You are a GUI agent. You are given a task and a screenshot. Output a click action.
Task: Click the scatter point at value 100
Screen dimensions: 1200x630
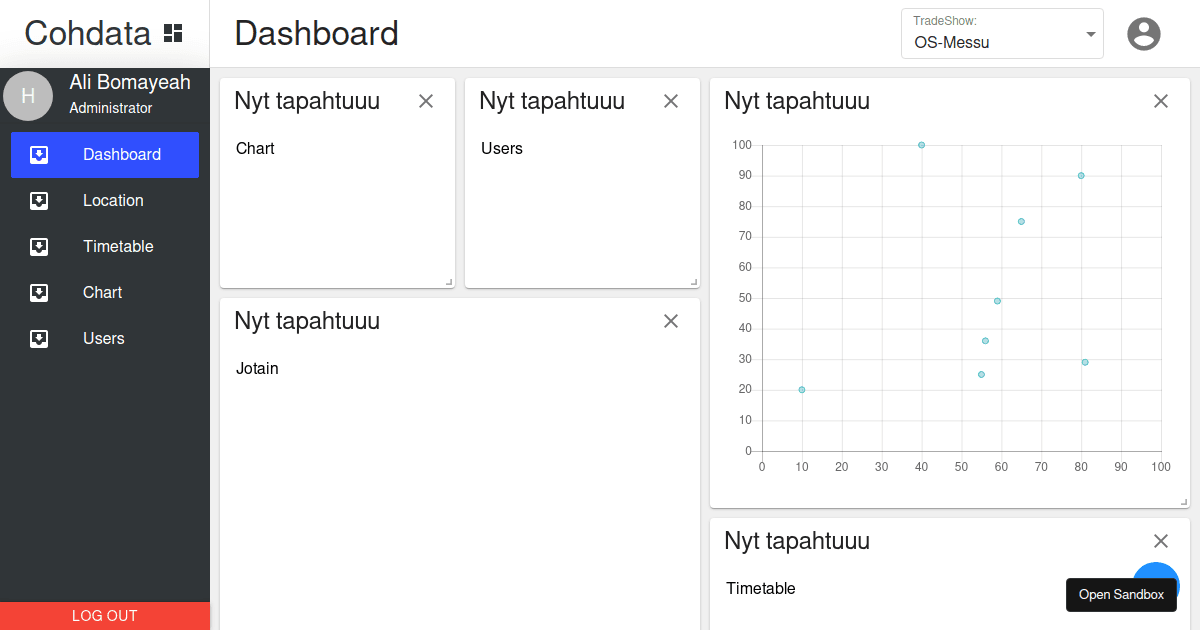[x=921, y=145]
